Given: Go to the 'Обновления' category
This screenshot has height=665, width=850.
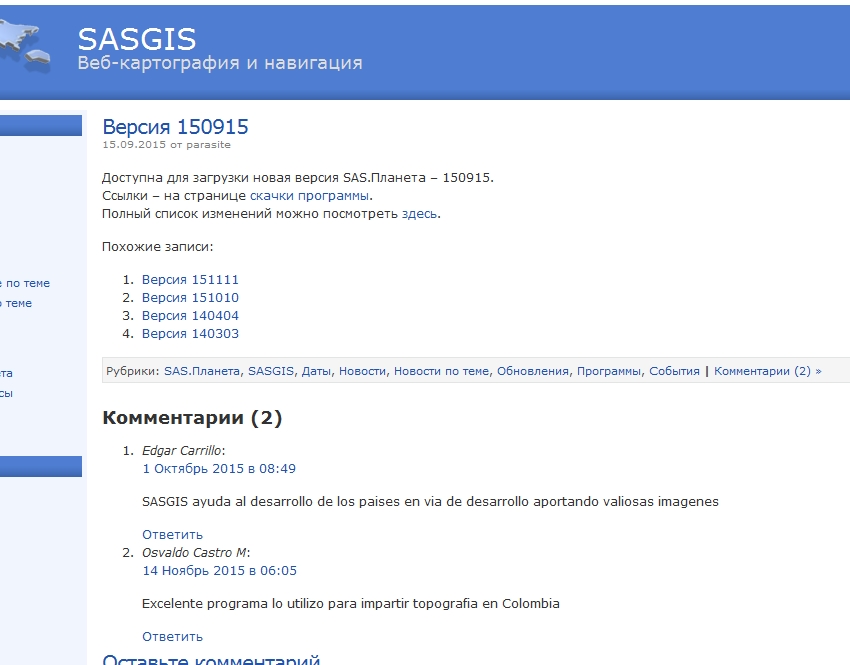Looking at the screenshot, I should point(532,371).
